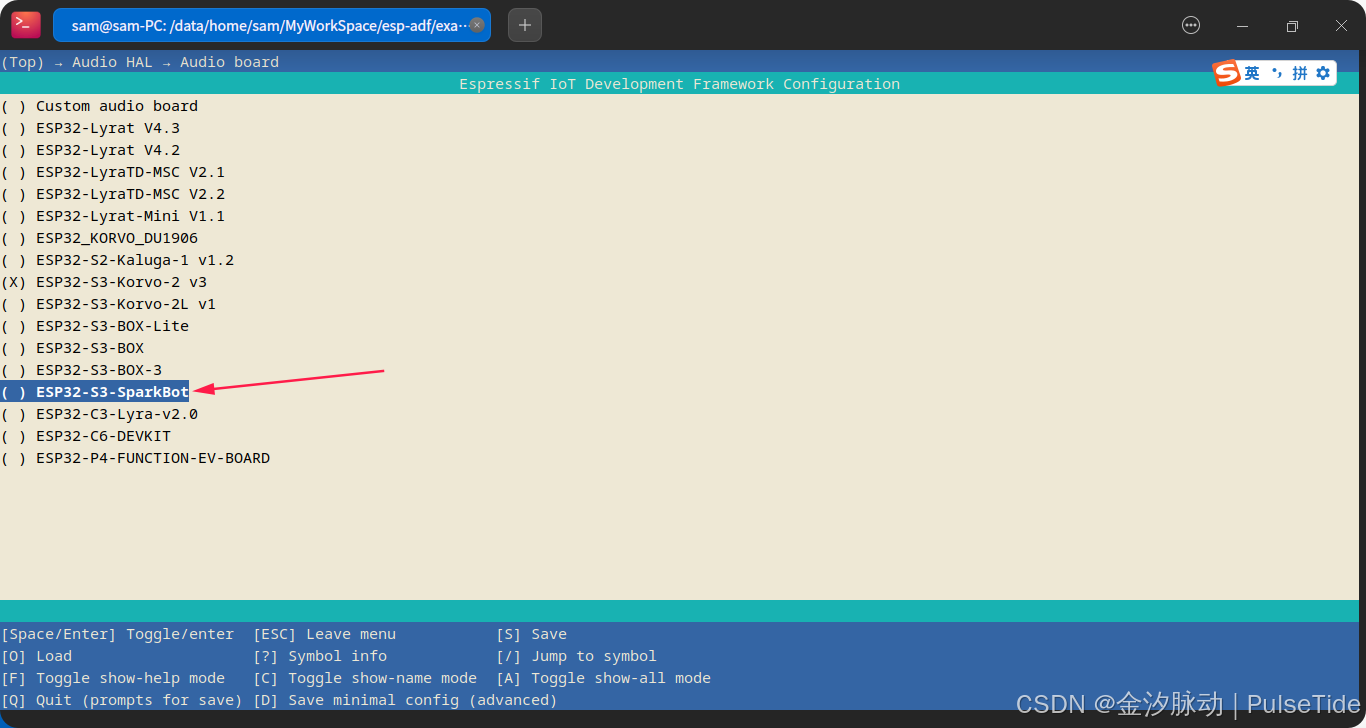The height and width of the screenshot is (728, 1366).
Task: Select ESP32-Lyrat-Mini V1.1 board
Action: [x=112, y=216]
